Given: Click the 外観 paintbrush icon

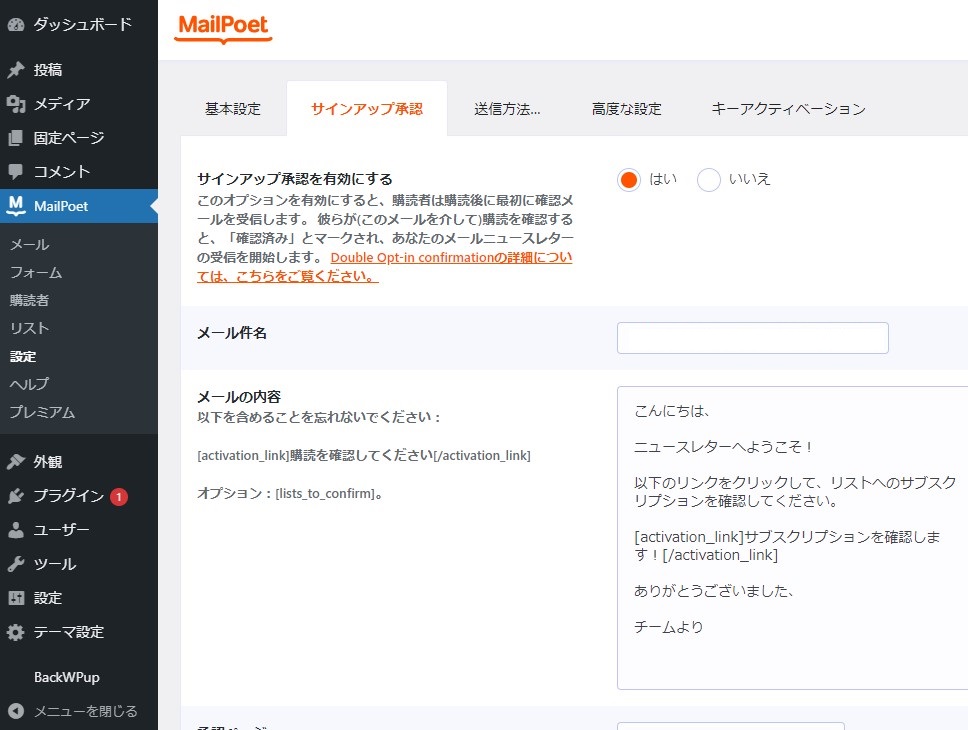Looking at the screenshot, I should 16,462.
